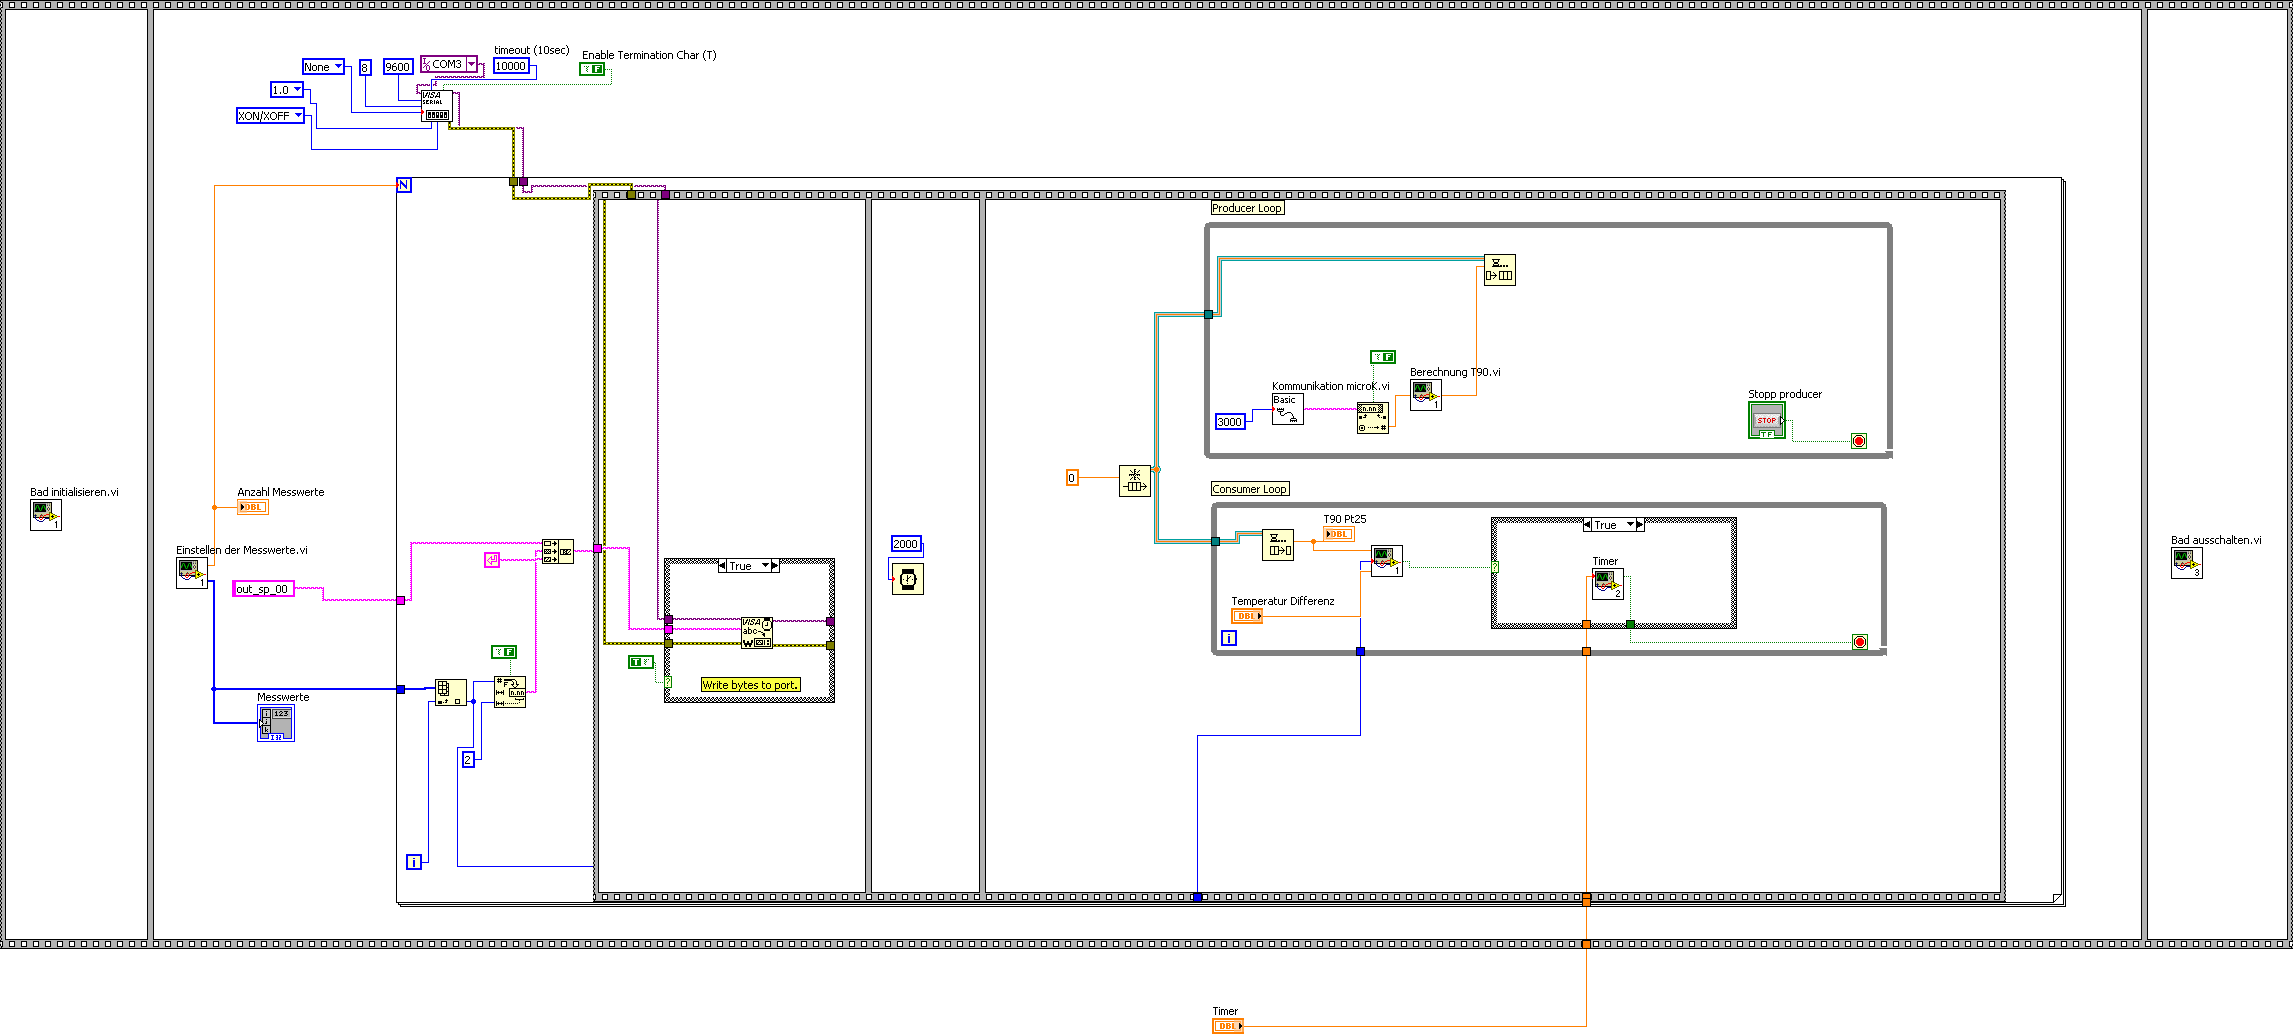
Task: Click the out_sp_00 string constant
Action: tap(263, 589)
